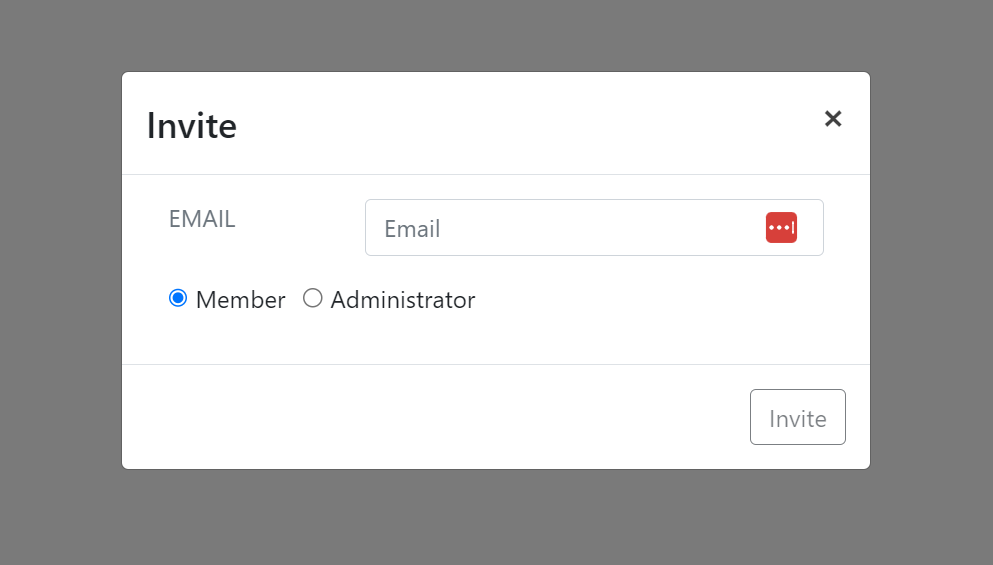Dismiss the modal using the close icon
Screen dimensions: 993x565
(x=833, y=118)
